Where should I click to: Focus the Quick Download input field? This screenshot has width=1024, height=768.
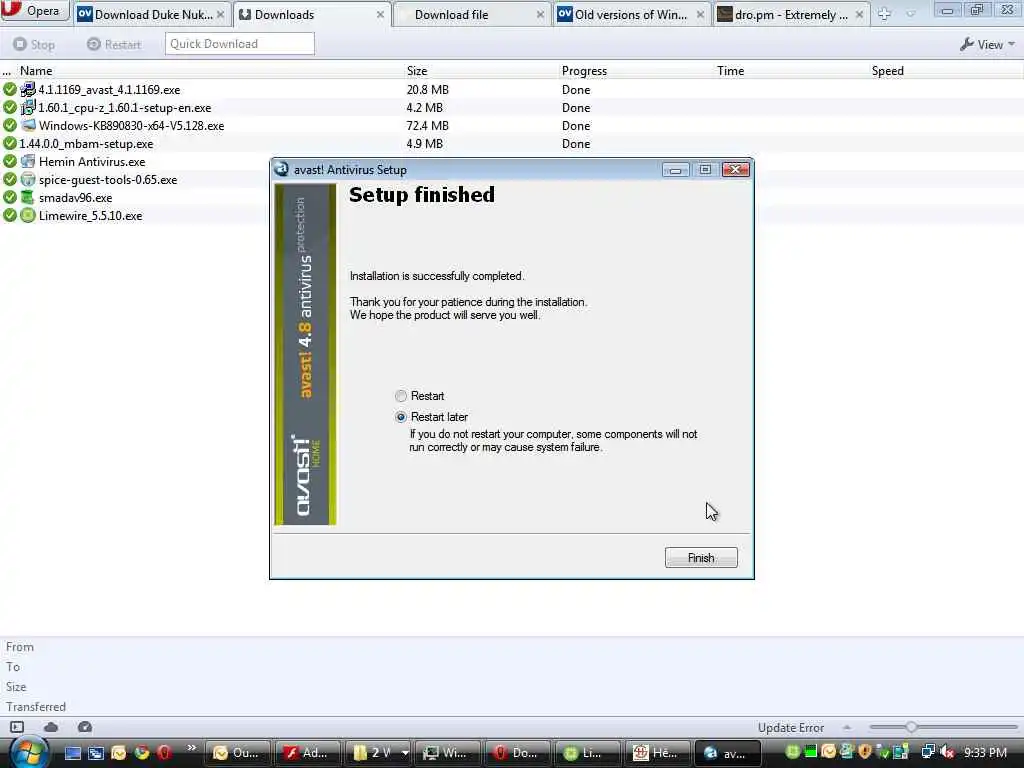(239, 44)
